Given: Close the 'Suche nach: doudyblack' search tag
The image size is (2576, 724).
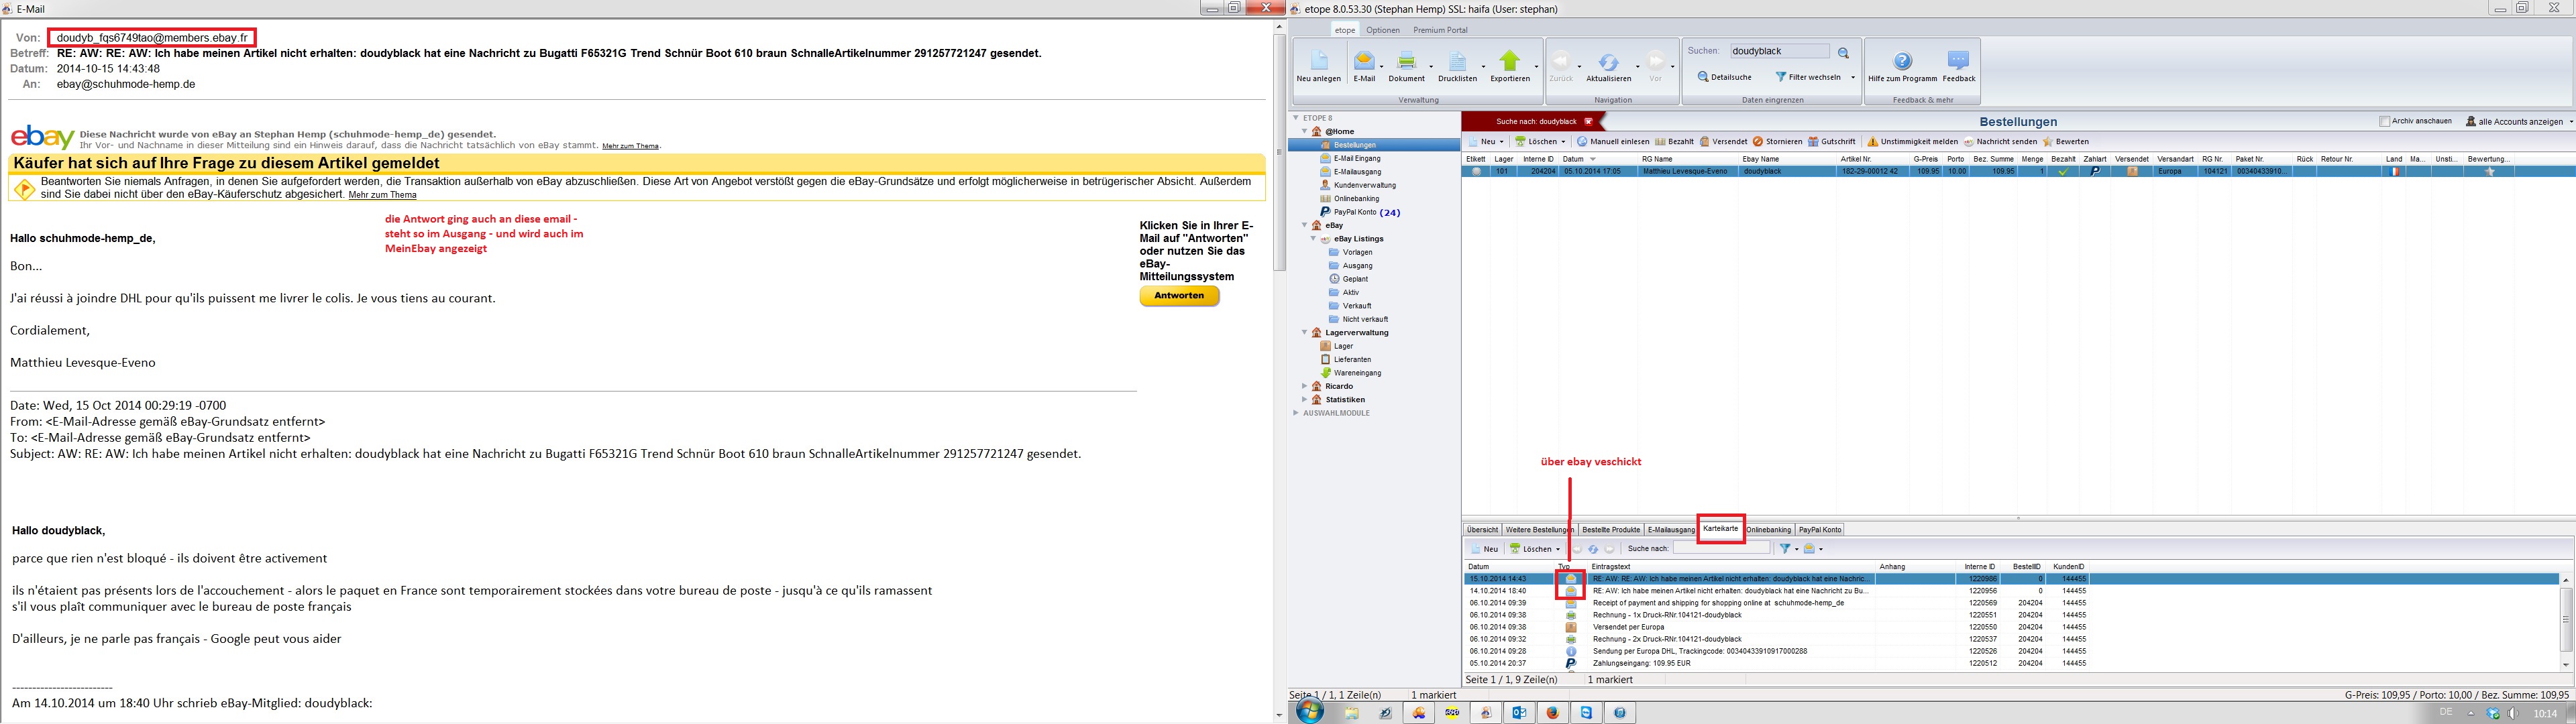Looking at the screenshot, I should 1588,121.
